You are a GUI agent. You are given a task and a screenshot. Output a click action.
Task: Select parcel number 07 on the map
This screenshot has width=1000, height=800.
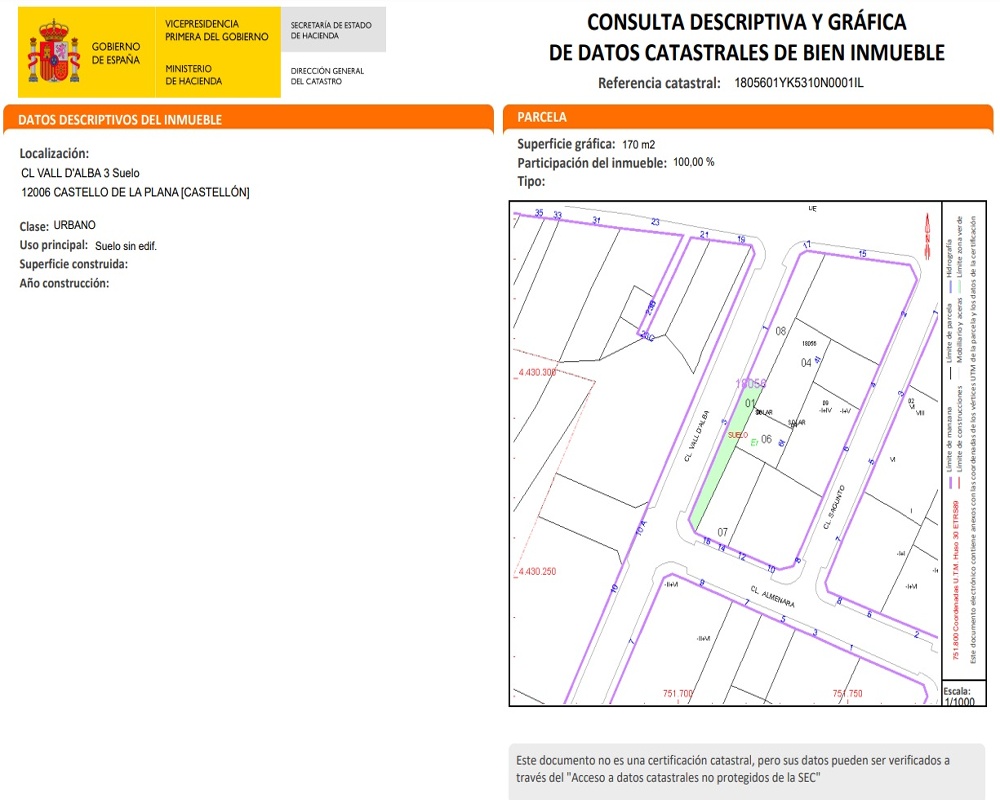(x=722, y=532)
